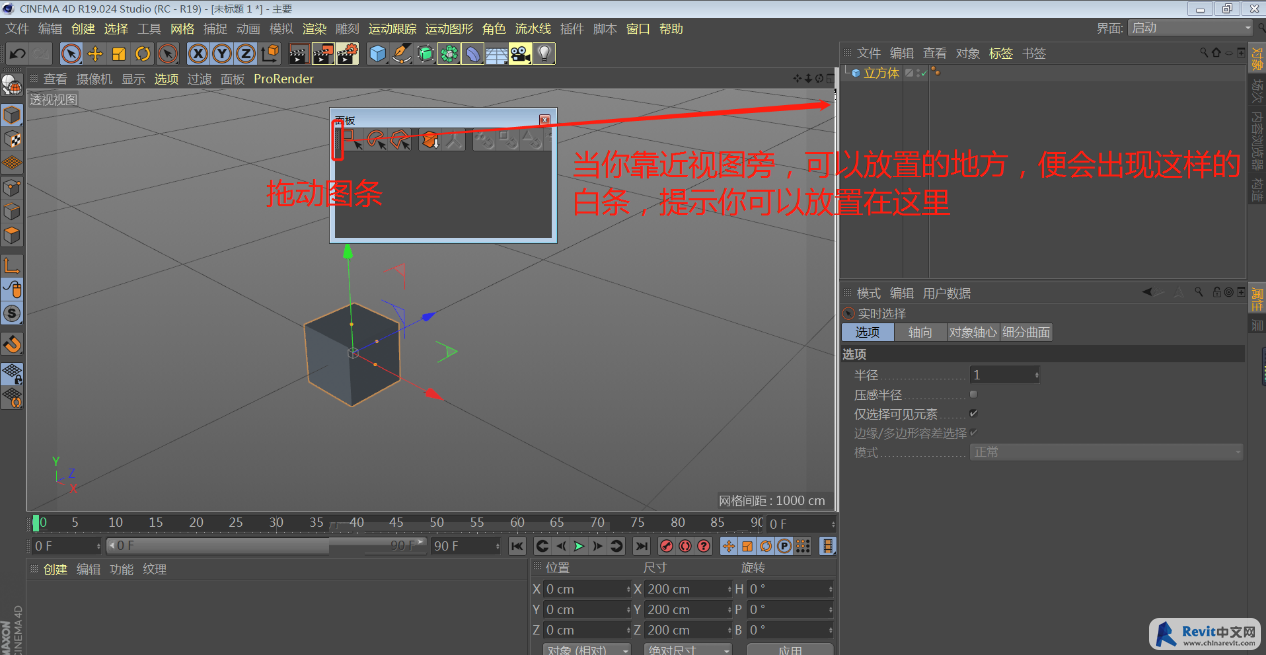Select the Live Selection tool in the top toolbar

(71, 54)
